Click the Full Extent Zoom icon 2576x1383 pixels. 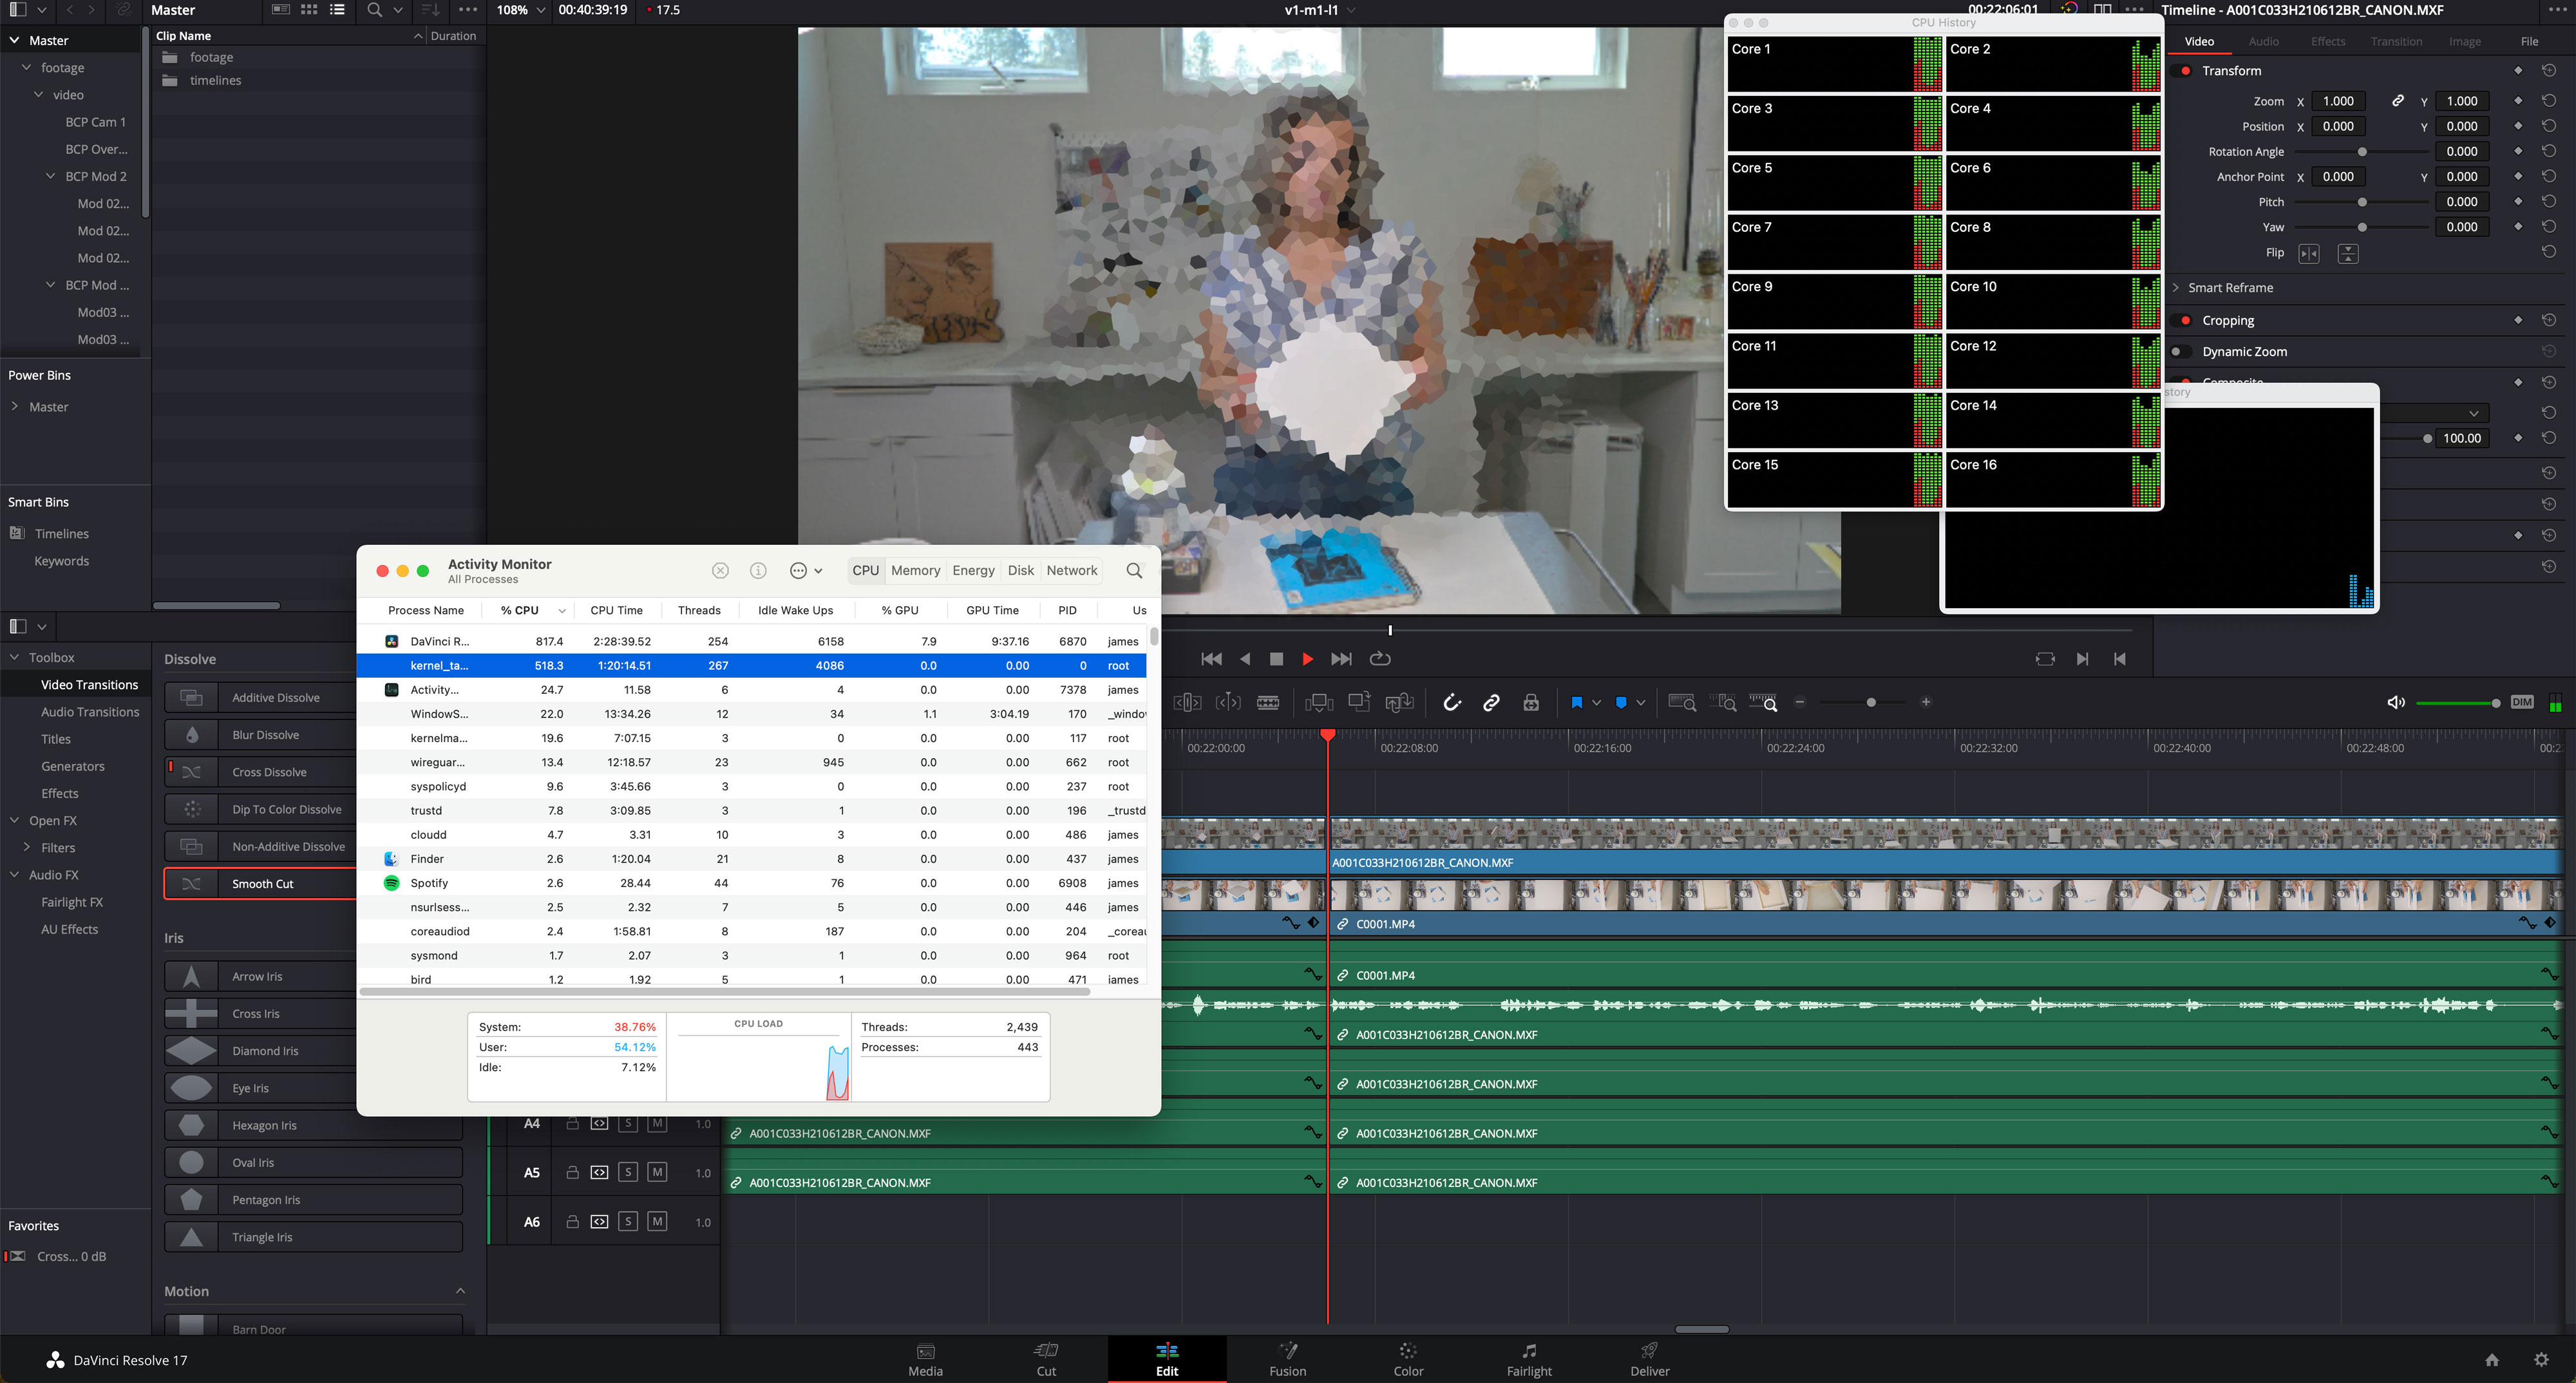click(1682, 702)
